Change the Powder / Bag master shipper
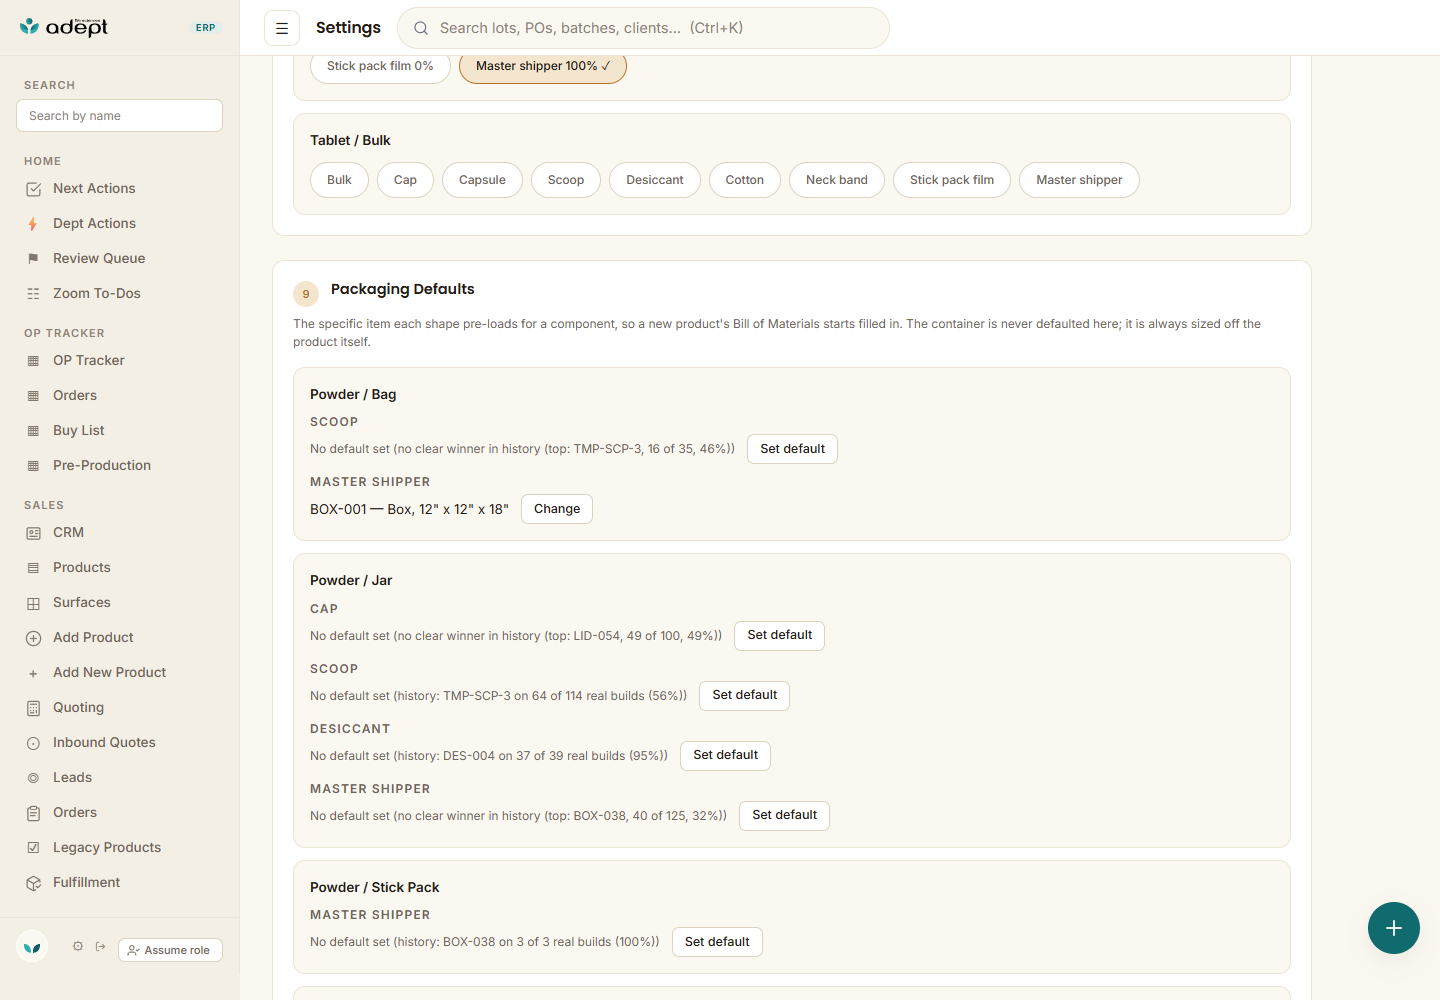 point(557,509)
